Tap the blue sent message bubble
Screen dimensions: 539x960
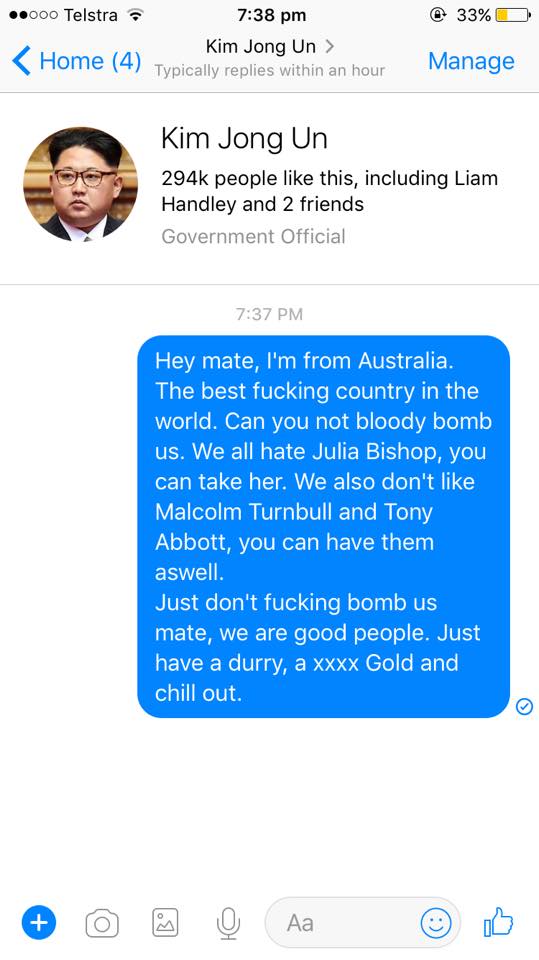coord(323,527)
